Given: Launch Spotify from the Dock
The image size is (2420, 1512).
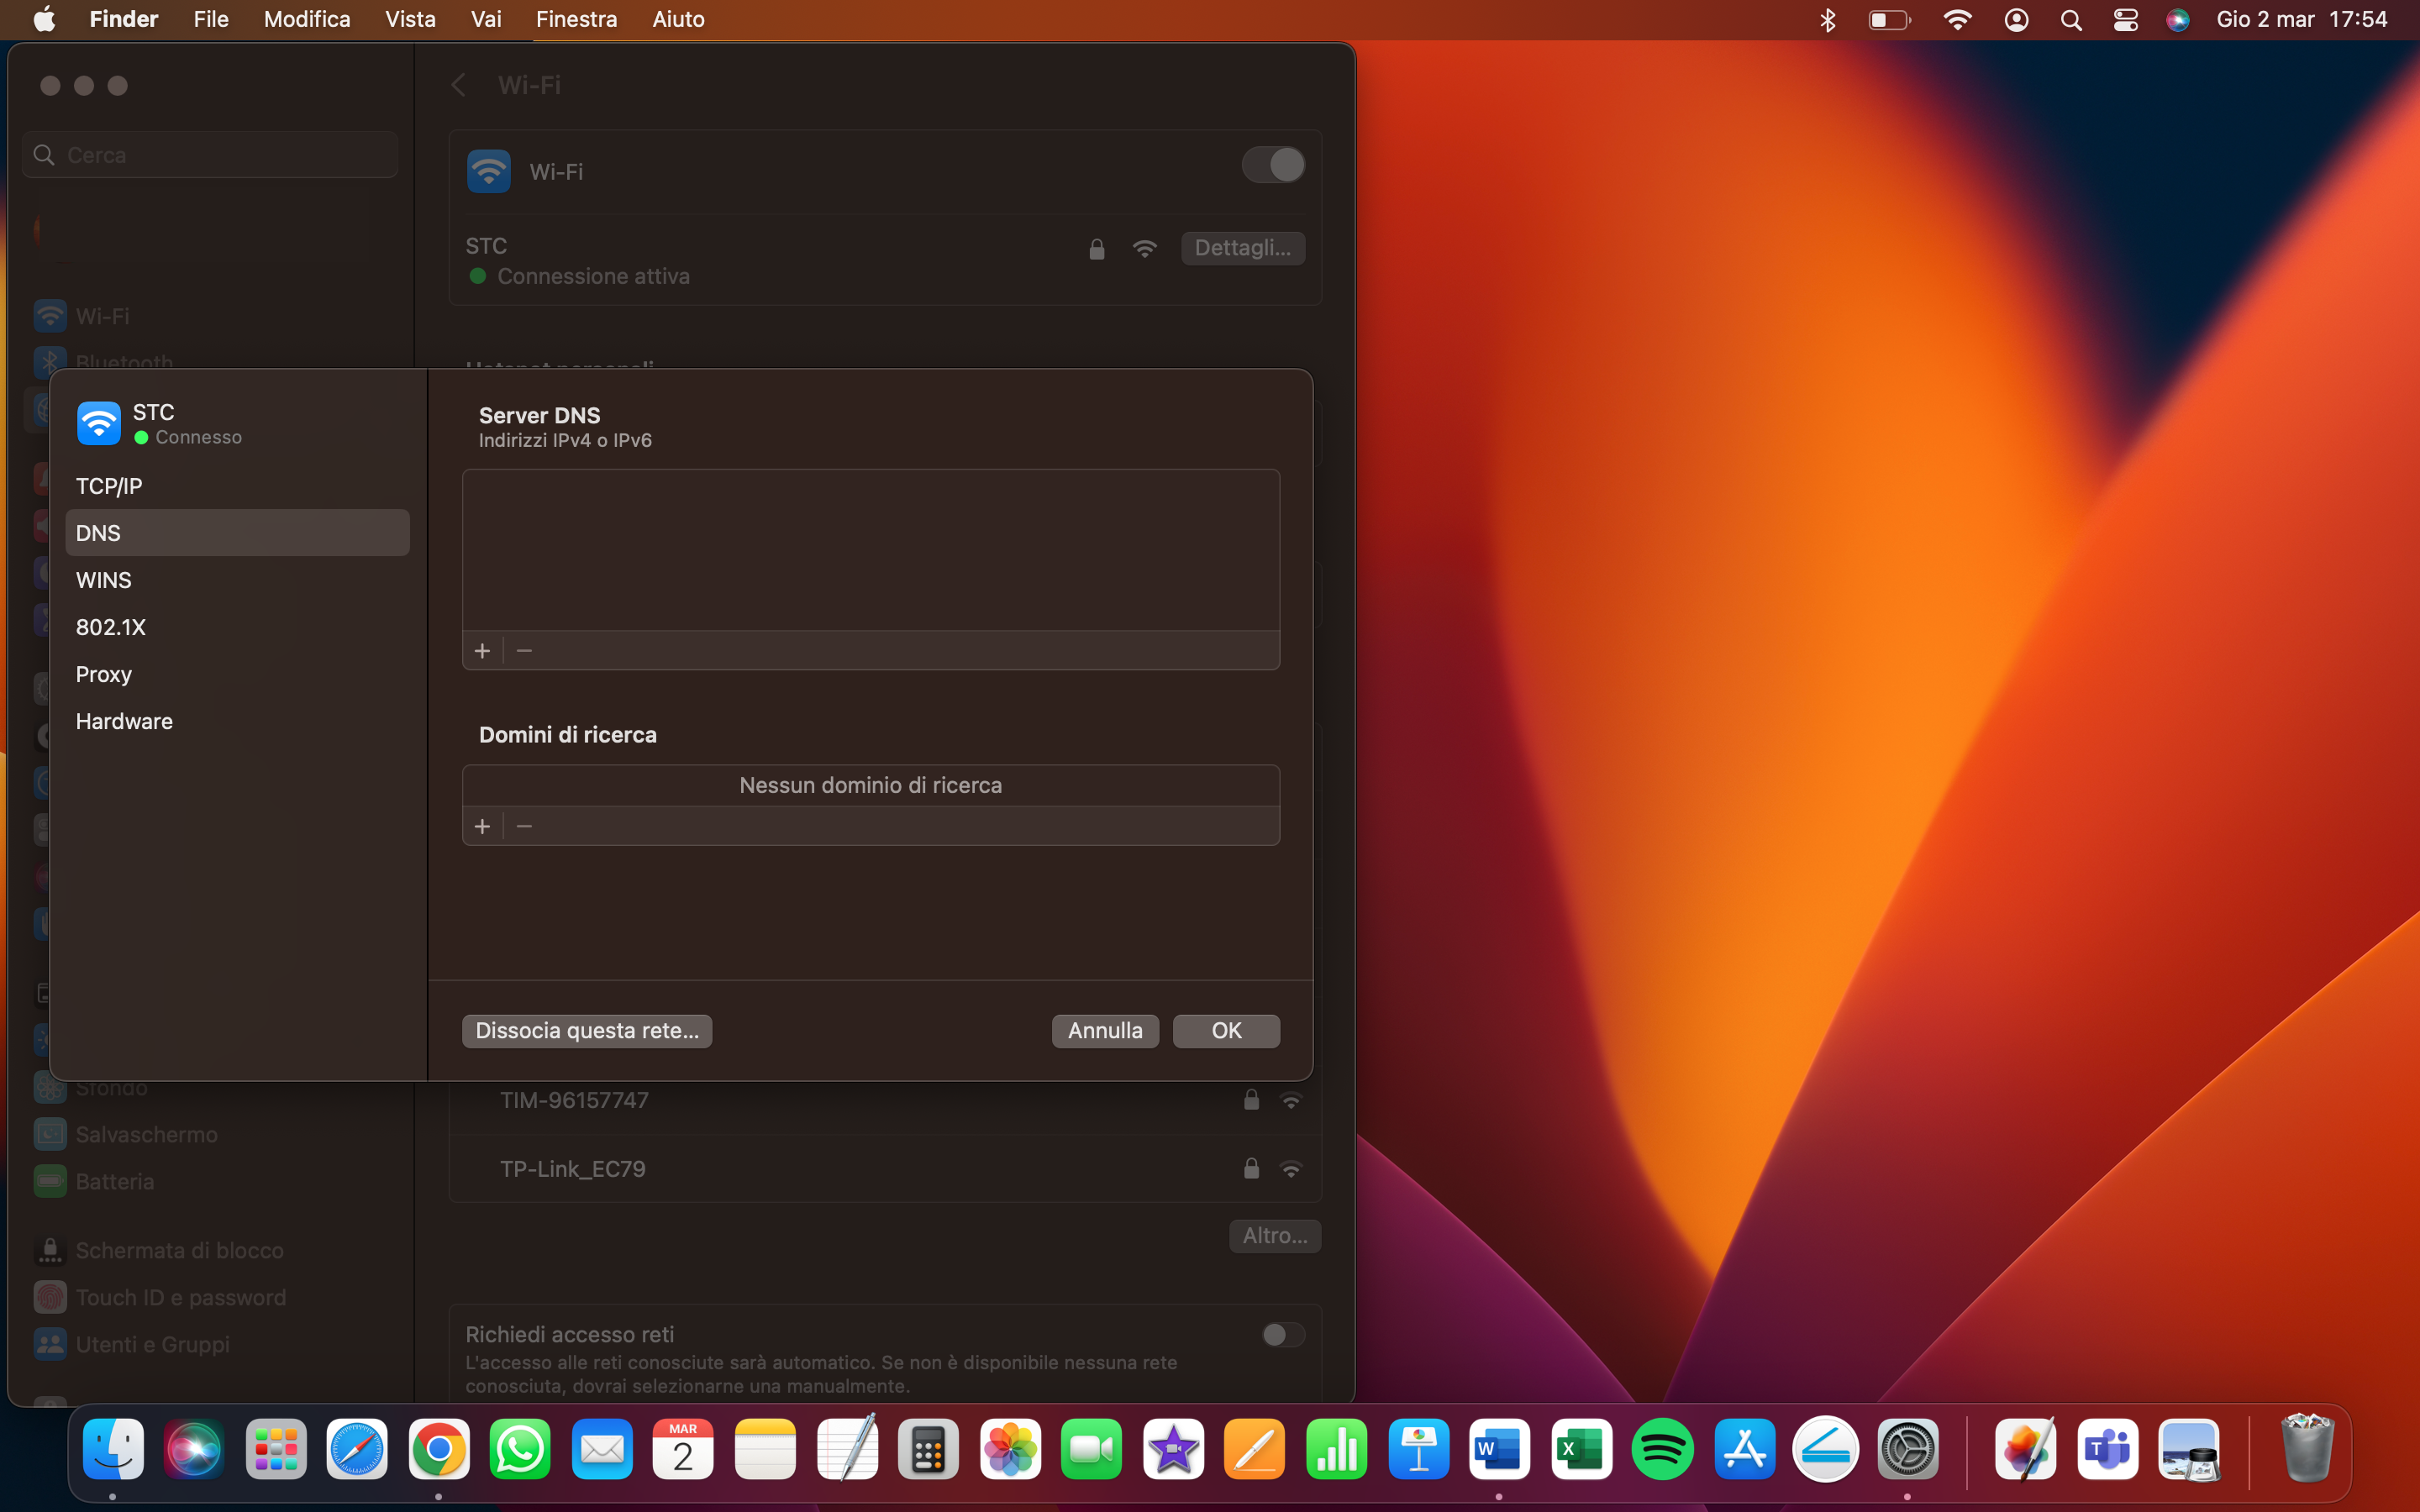Looking at the screenshot, I should coord(1663,1448).
